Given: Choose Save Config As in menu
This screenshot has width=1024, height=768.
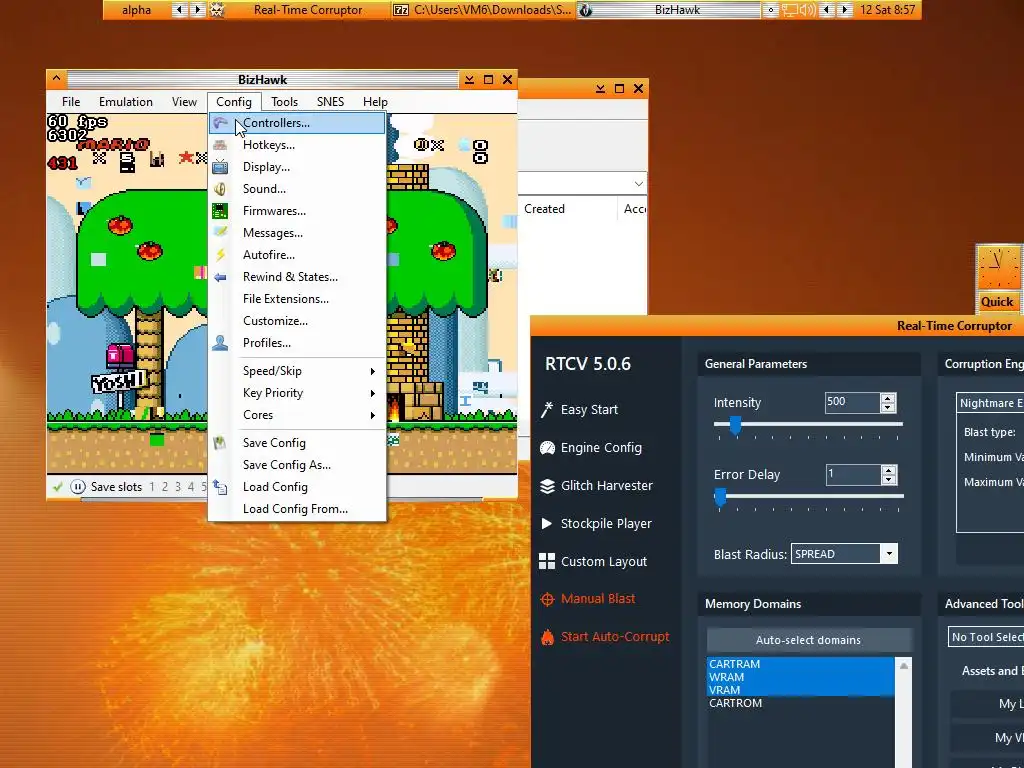Looking at the screenshot, I should coord(297,465).
